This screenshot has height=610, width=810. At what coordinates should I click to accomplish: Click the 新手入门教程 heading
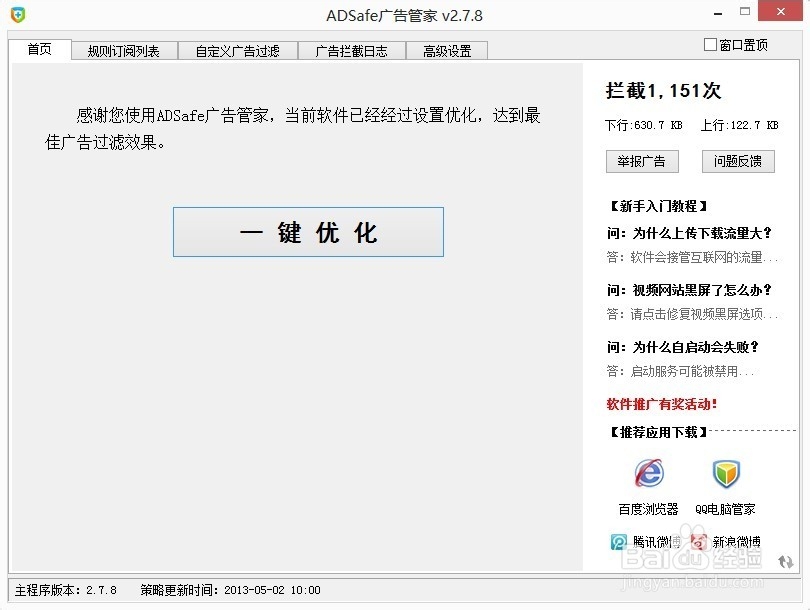coord(658,207)
